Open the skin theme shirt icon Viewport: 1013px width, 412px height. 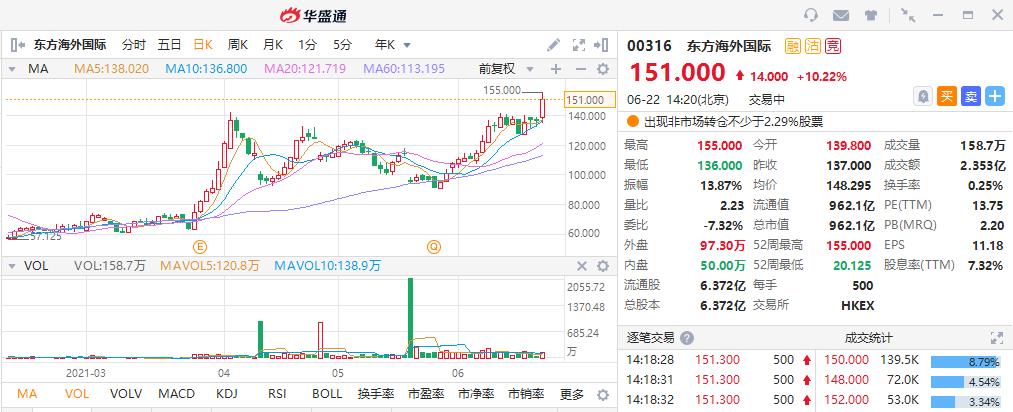tap(871, 15)
